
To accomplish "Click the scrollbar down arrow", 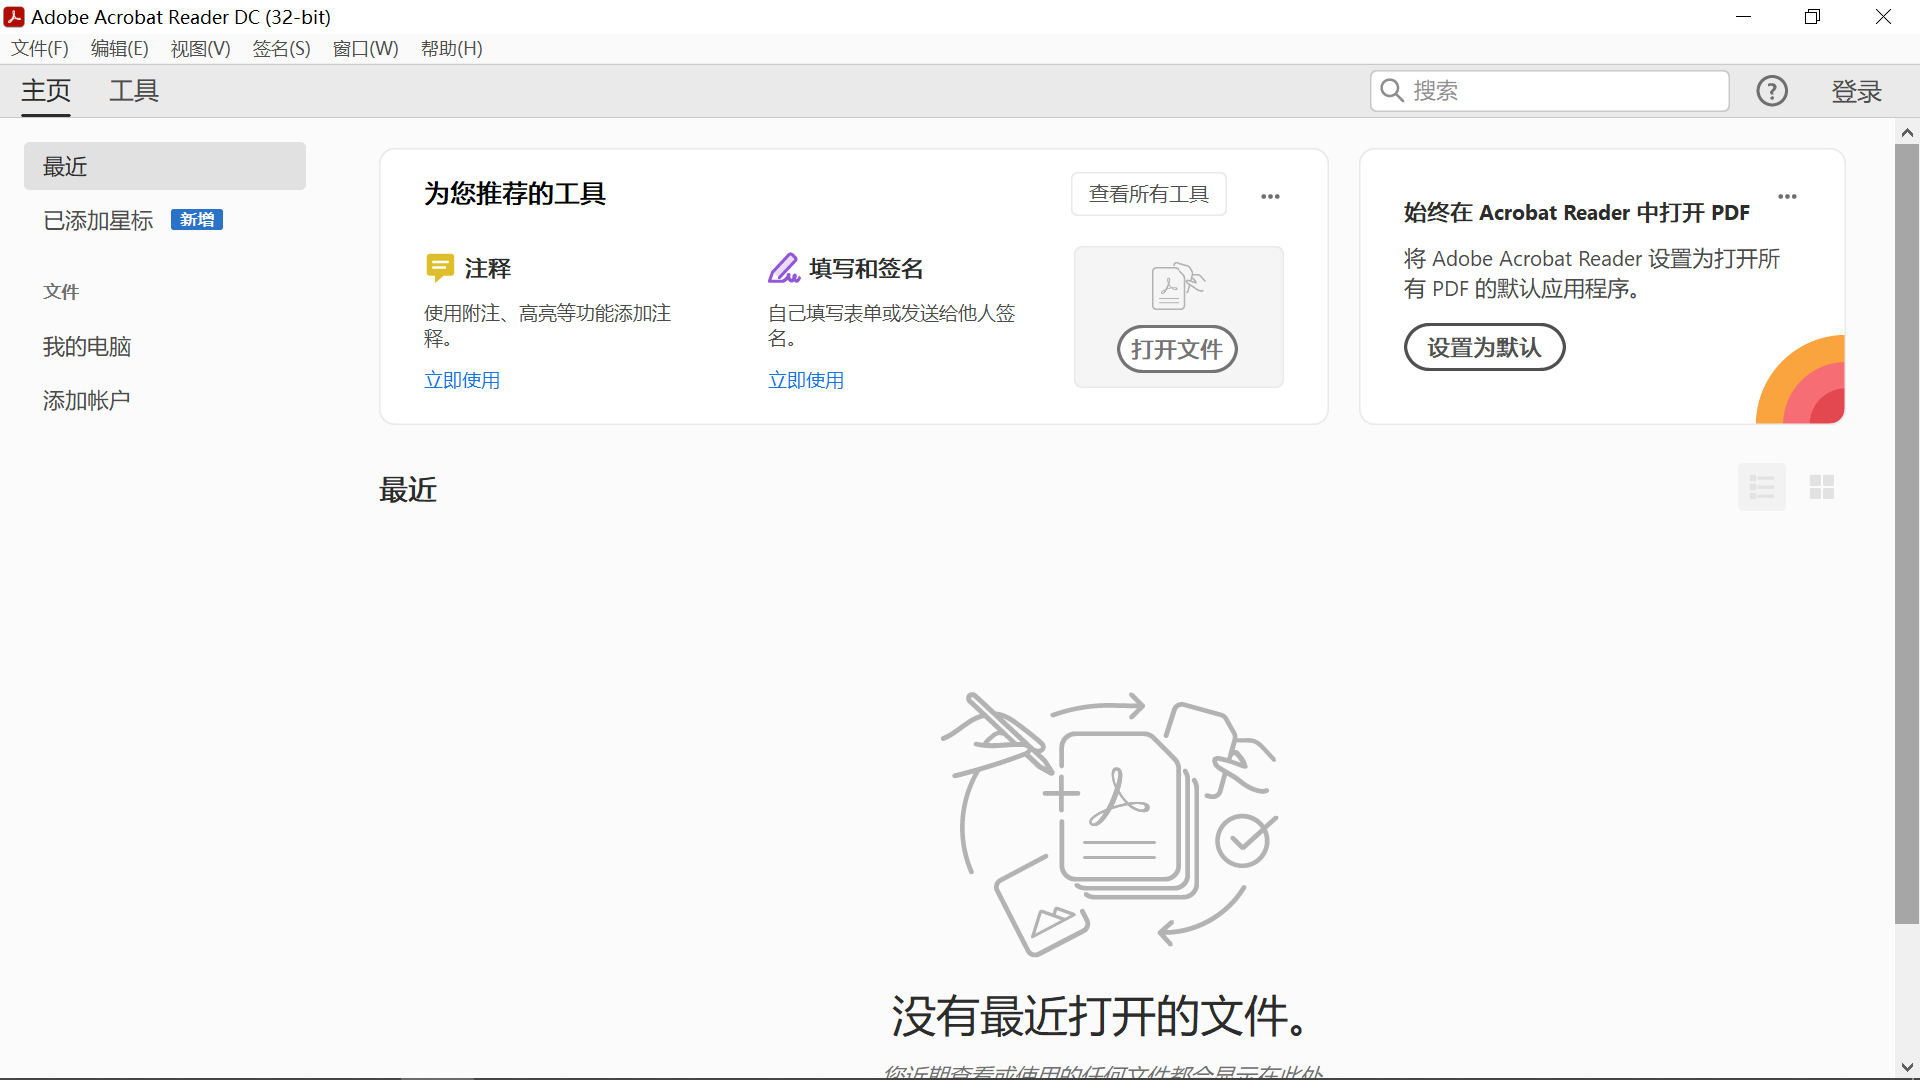I will click(x=1907, y=1067).
